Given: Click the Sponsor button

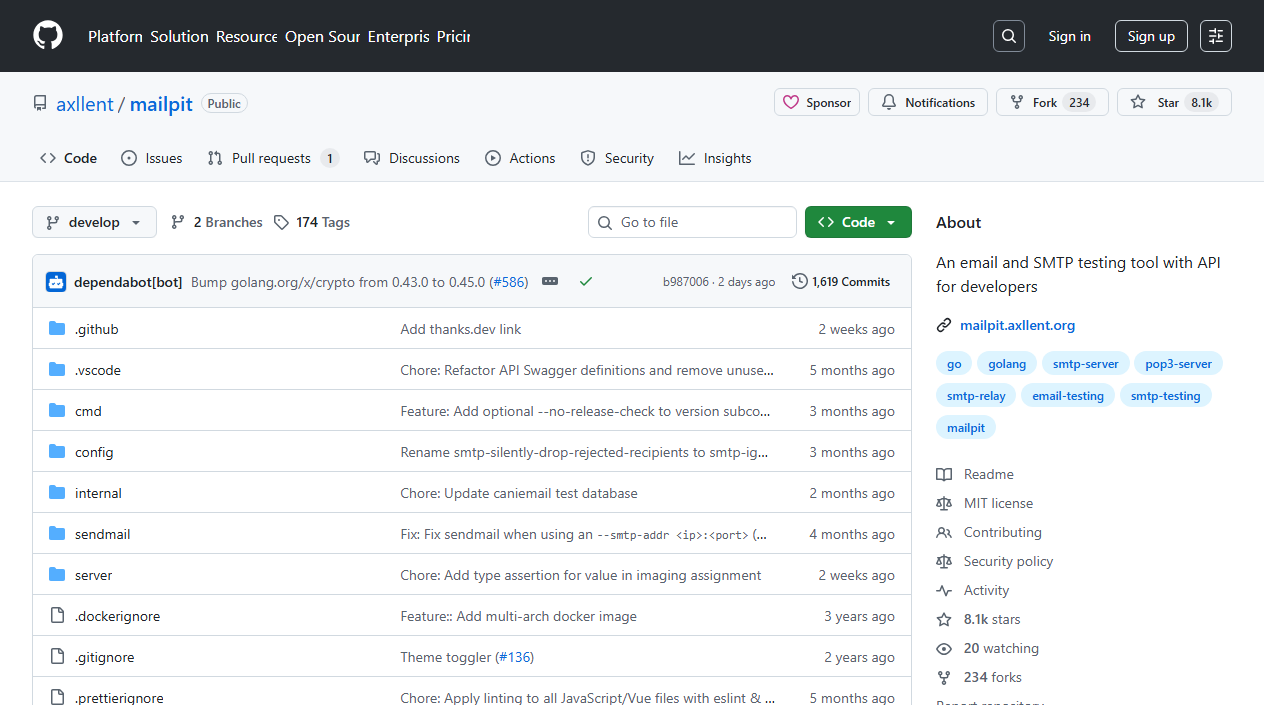Looking at the screenshot, I should [817, 102].
